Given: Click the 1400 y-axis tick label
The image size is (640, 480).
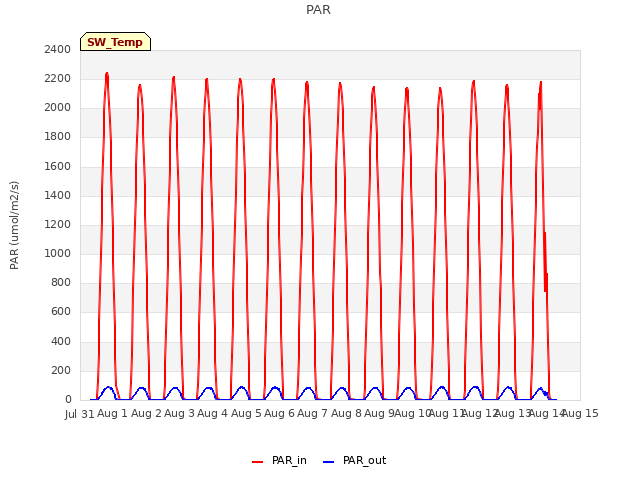Looking at the screenshot, I should pyautogui.click(x=58, y=196).
